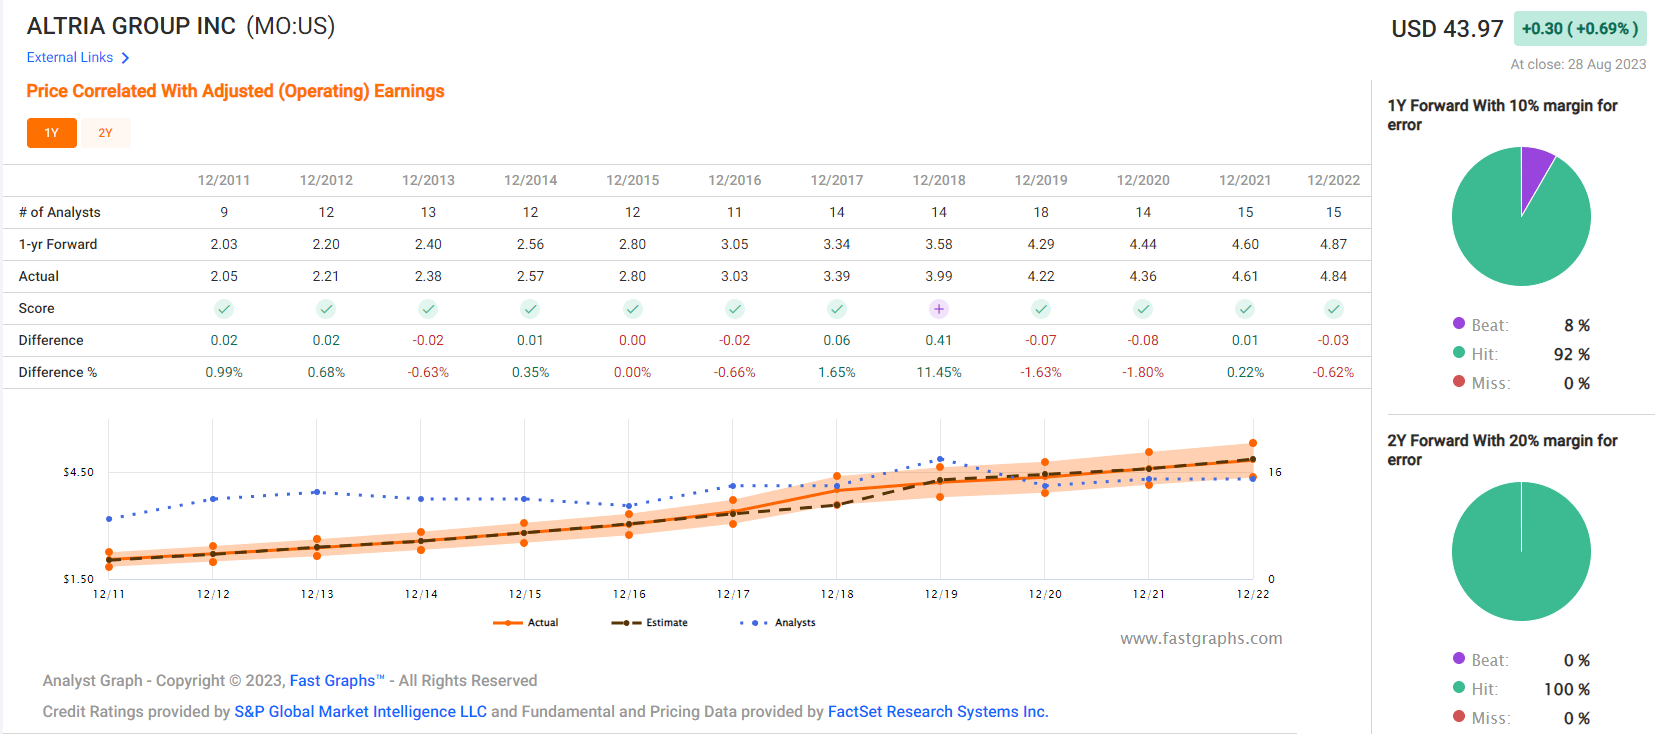Click the '100 %' Hit percentage in 2Y
The width and height of the screenshot is (1670, 734).
(x=1567, y=689)
